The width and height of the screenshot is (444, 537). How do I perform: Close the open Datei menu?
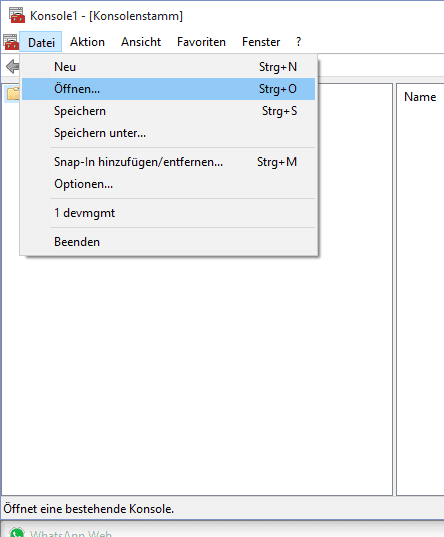(x=41, y=42)
